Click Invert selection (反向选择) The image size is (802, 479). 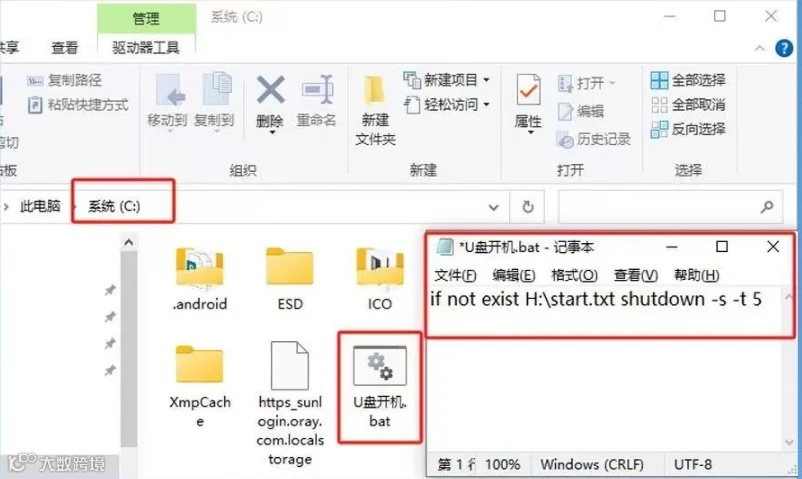688,129
